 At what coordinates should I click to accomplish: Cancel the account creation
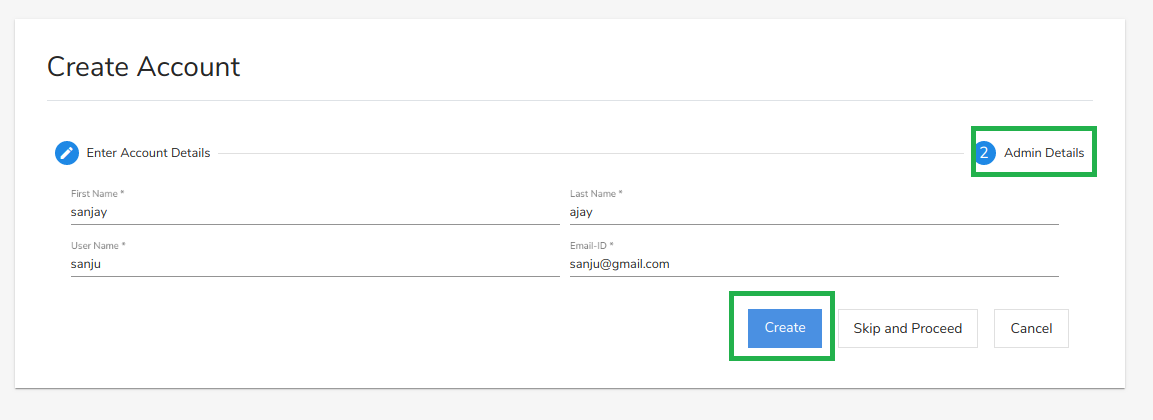click(1031, 328)
